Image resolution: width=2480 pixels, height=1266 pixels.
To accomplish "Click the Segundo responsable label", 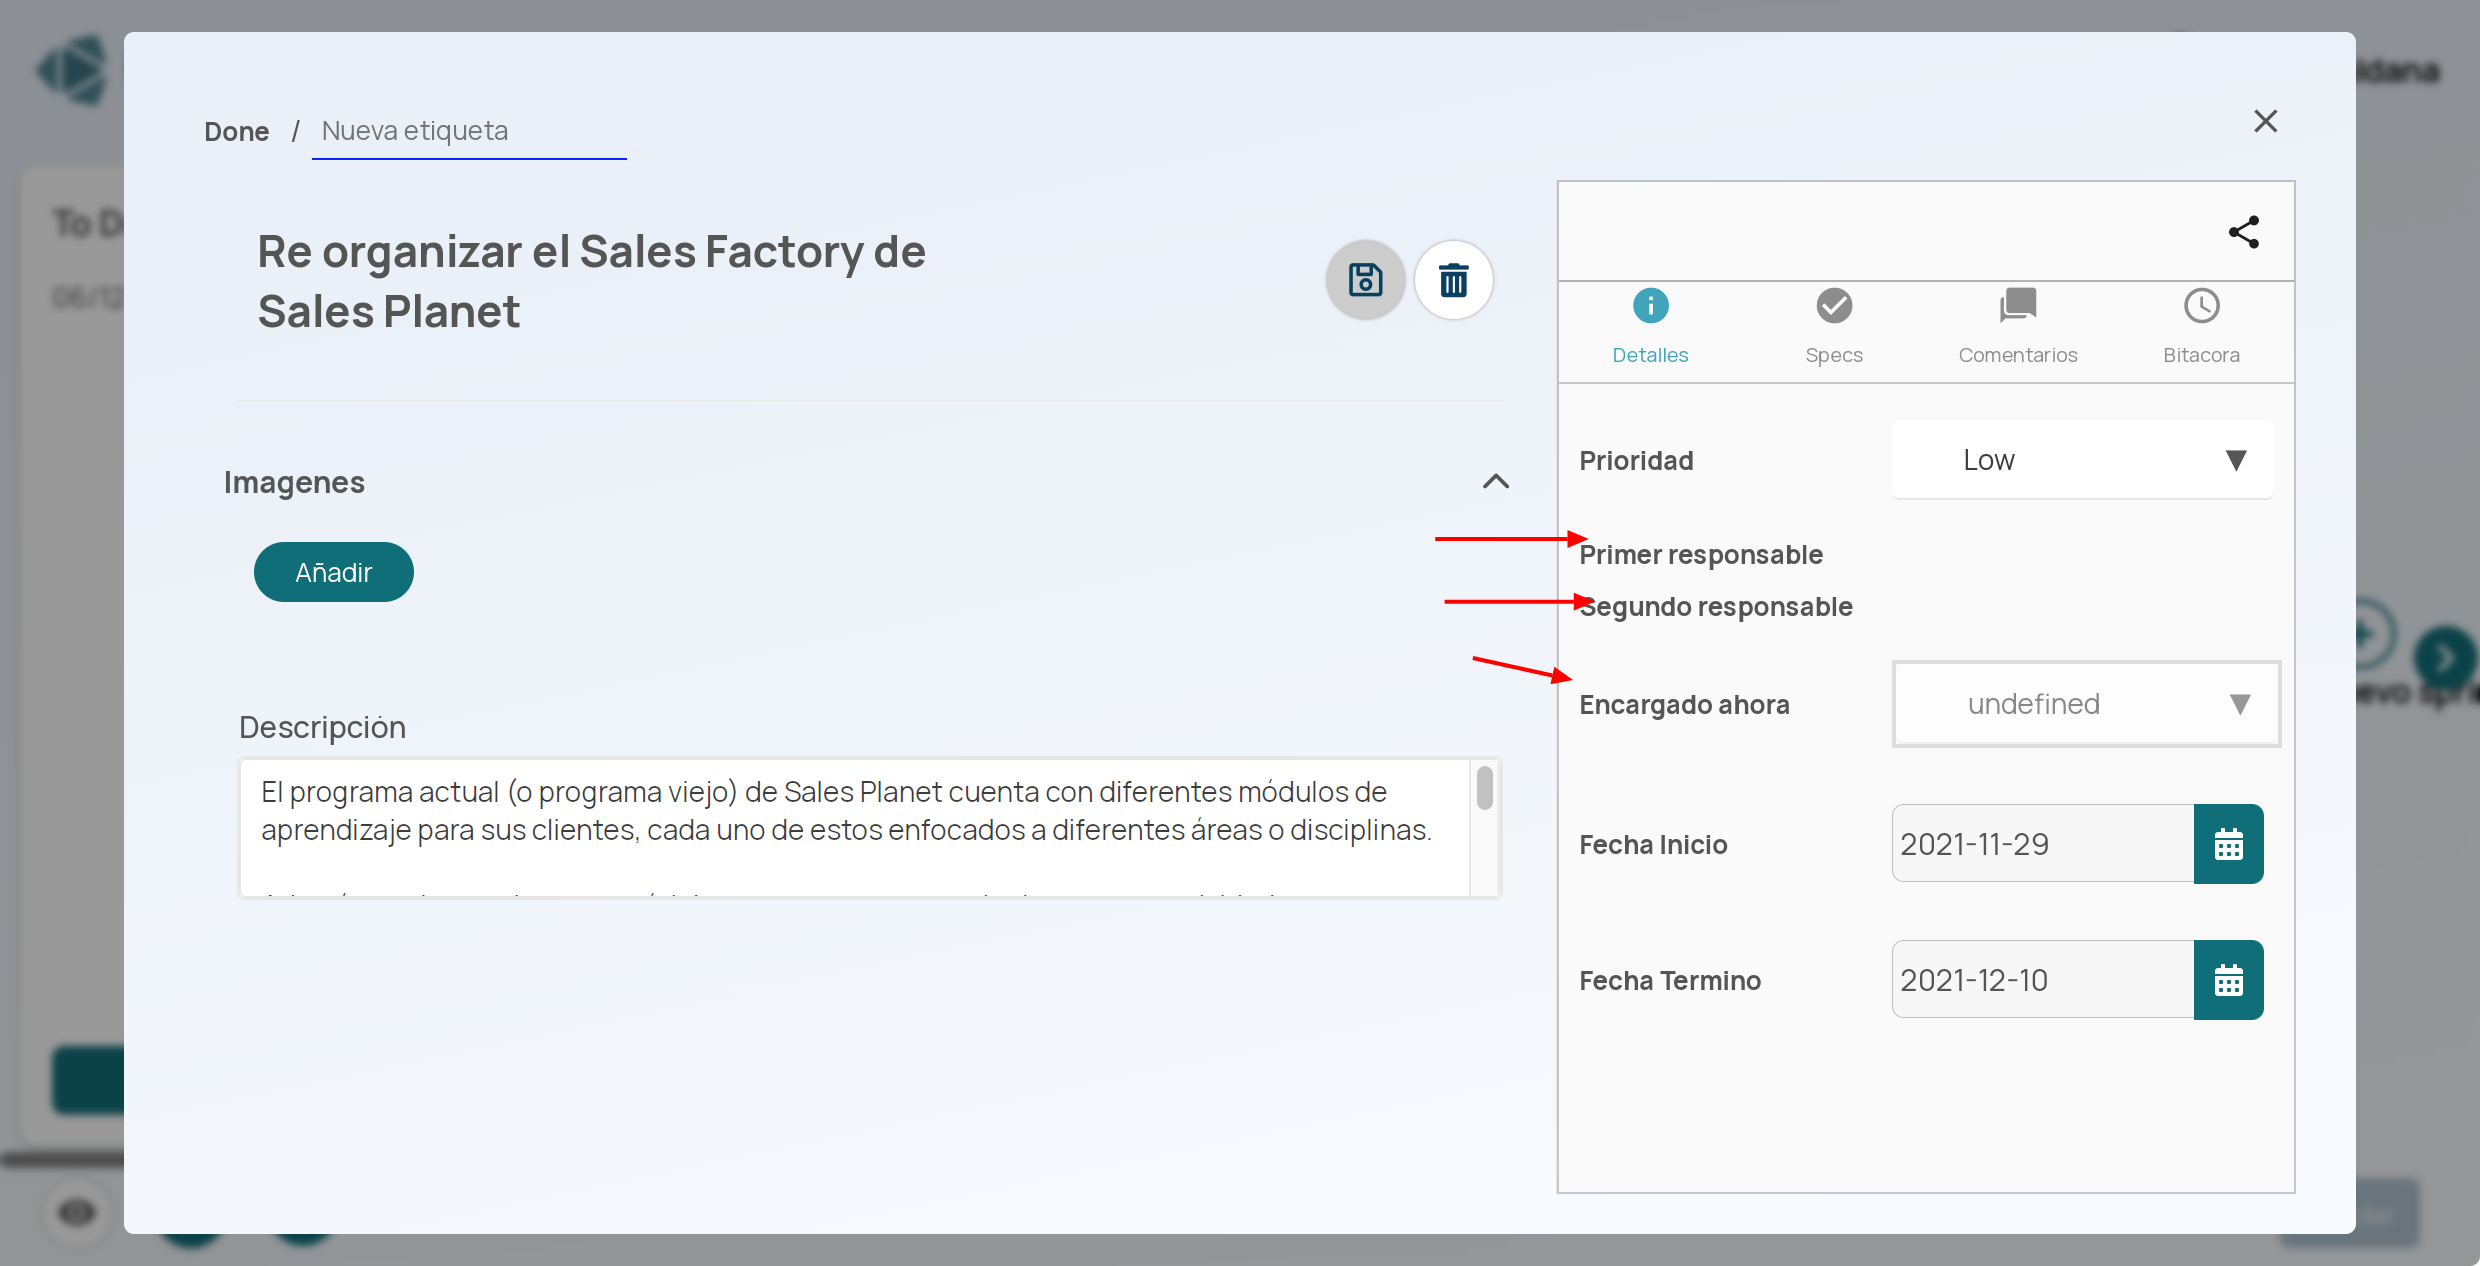I will (1716, 607).
